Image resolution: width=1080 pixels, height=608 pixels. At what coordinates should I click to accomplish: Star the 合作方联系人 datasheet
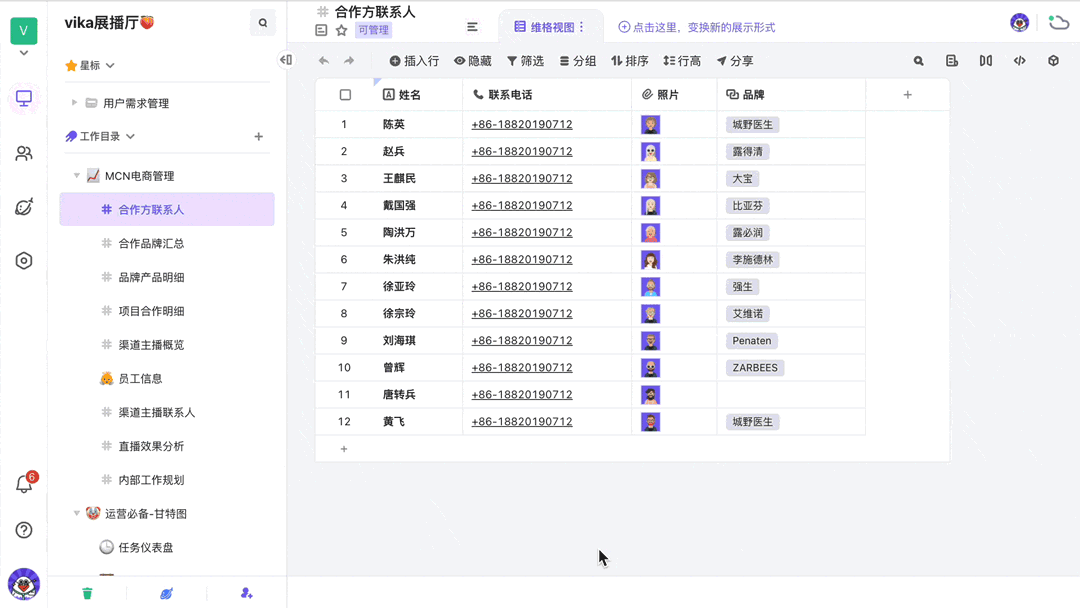point(341,30)
